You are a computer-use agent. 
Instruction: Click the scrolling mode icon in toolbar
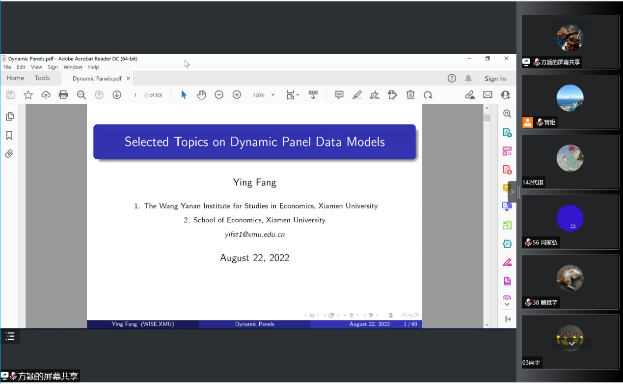(x=313, y=95)
